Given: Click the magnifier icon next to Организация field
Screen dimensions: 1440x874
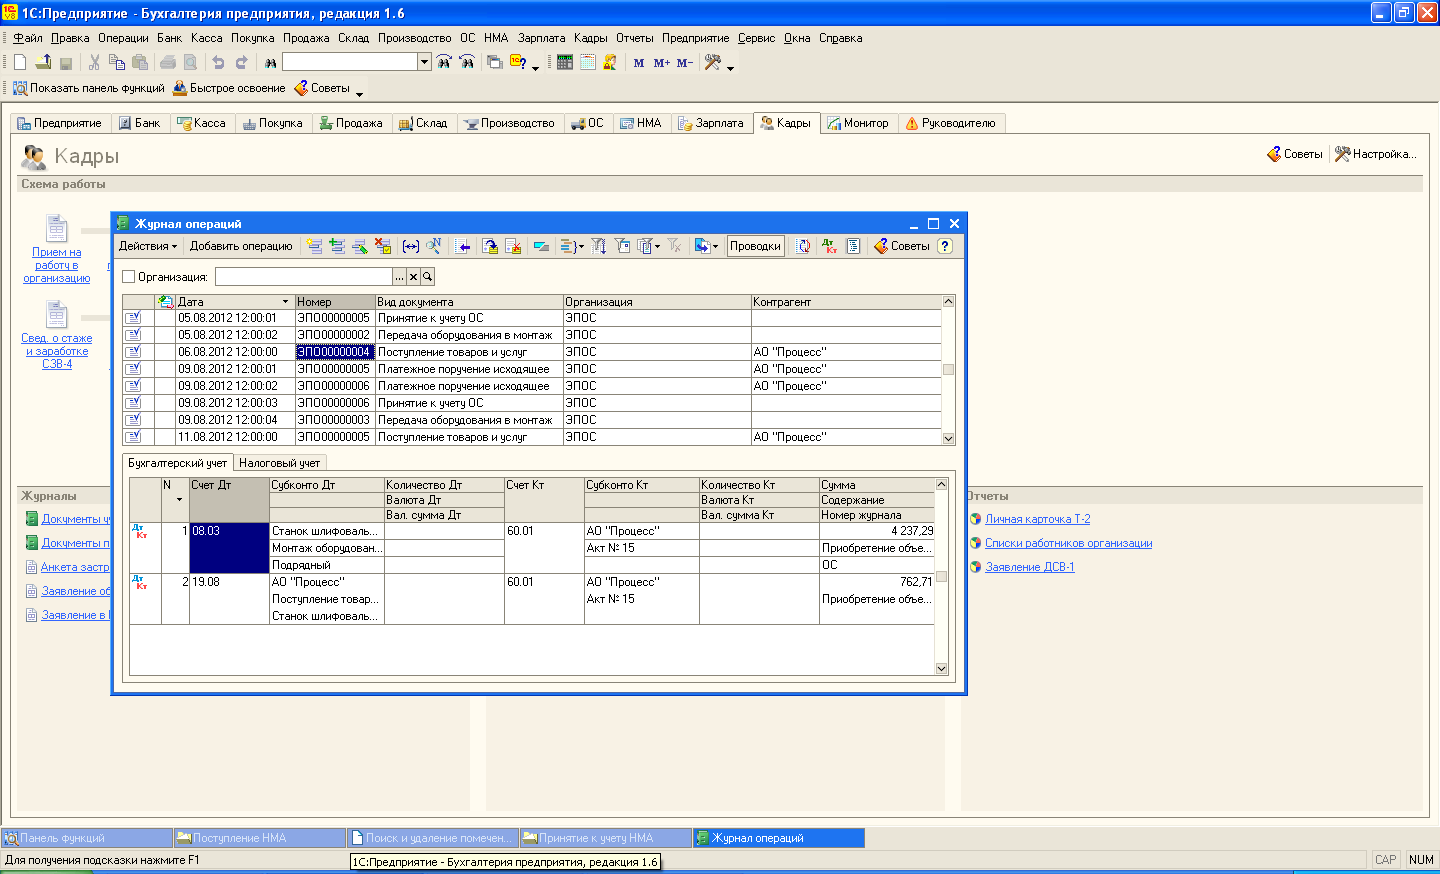Looking at the screenshot, I should (427, 277).
